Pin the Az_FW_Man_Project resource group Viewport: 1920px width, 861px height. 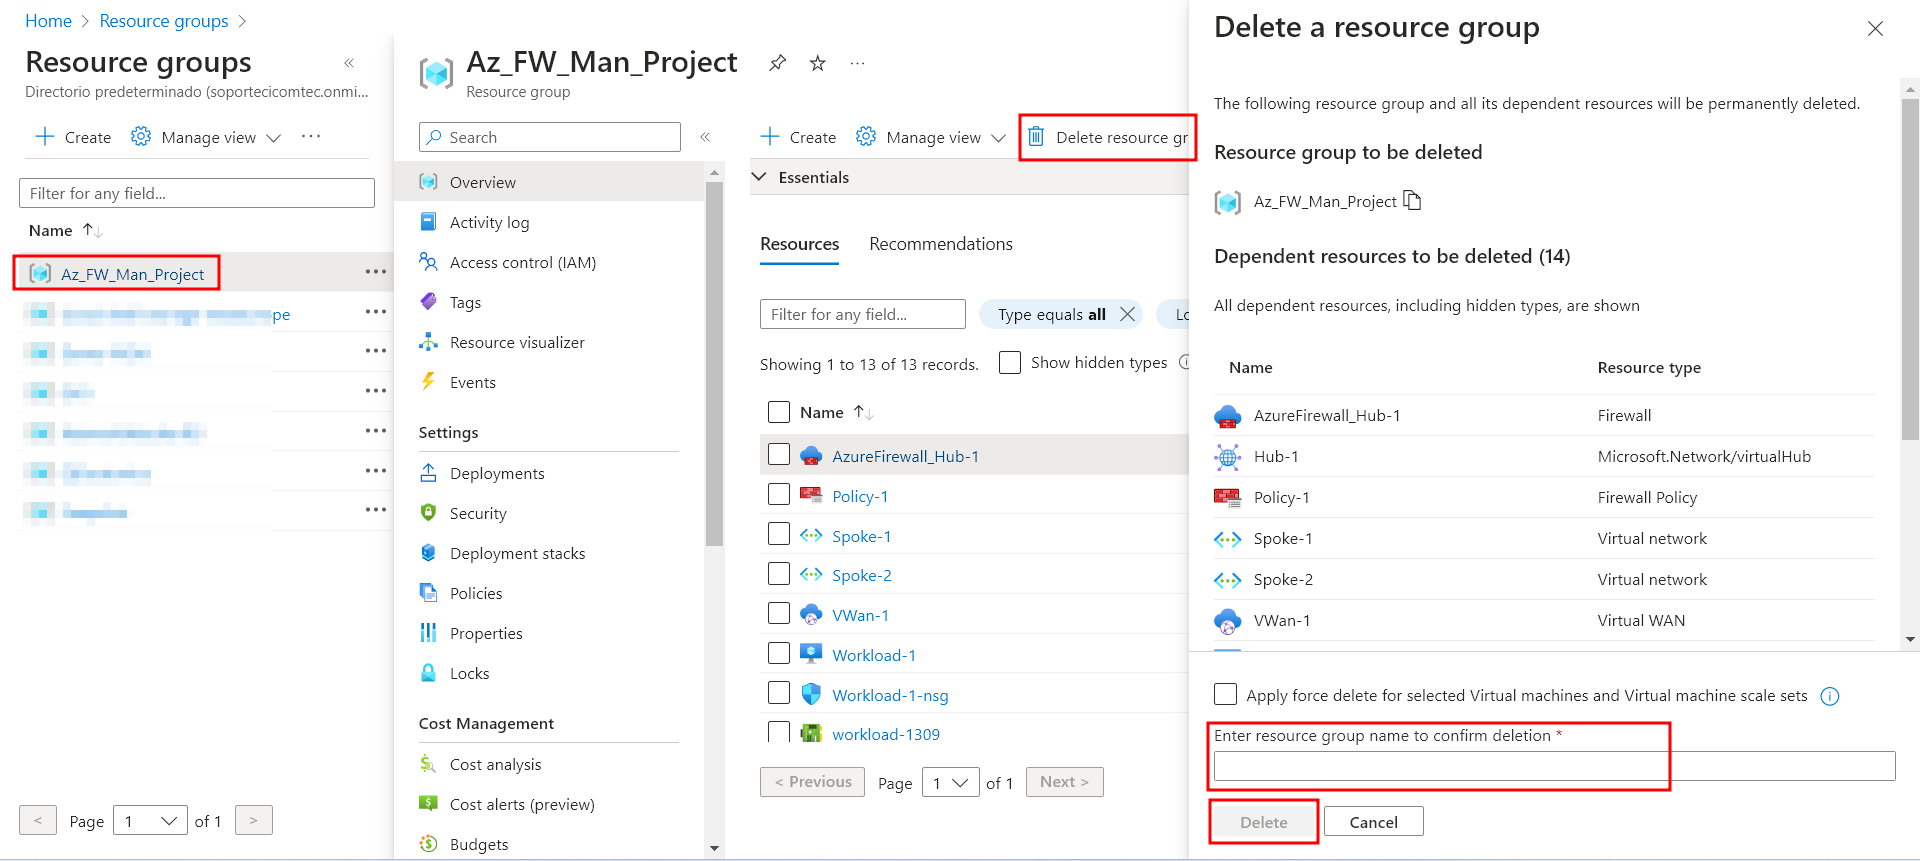tap(777, 63)
